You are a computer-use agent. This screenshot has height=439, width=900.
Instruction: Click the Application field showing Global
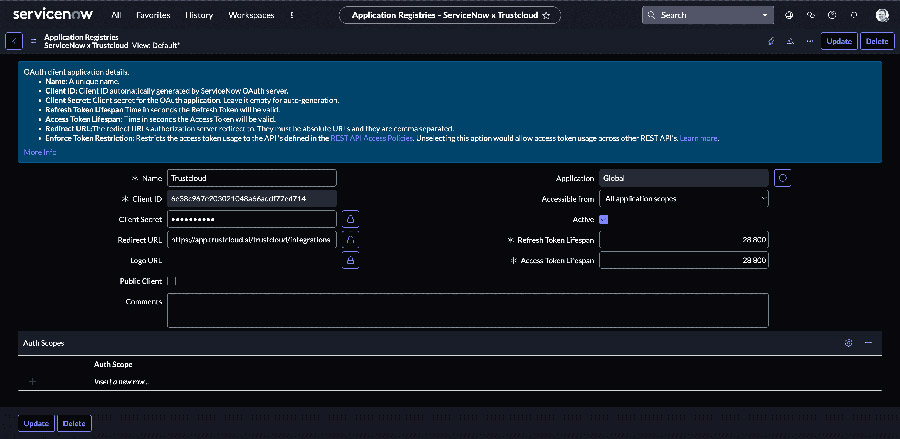pyautogui.click(x=684, y=178)
